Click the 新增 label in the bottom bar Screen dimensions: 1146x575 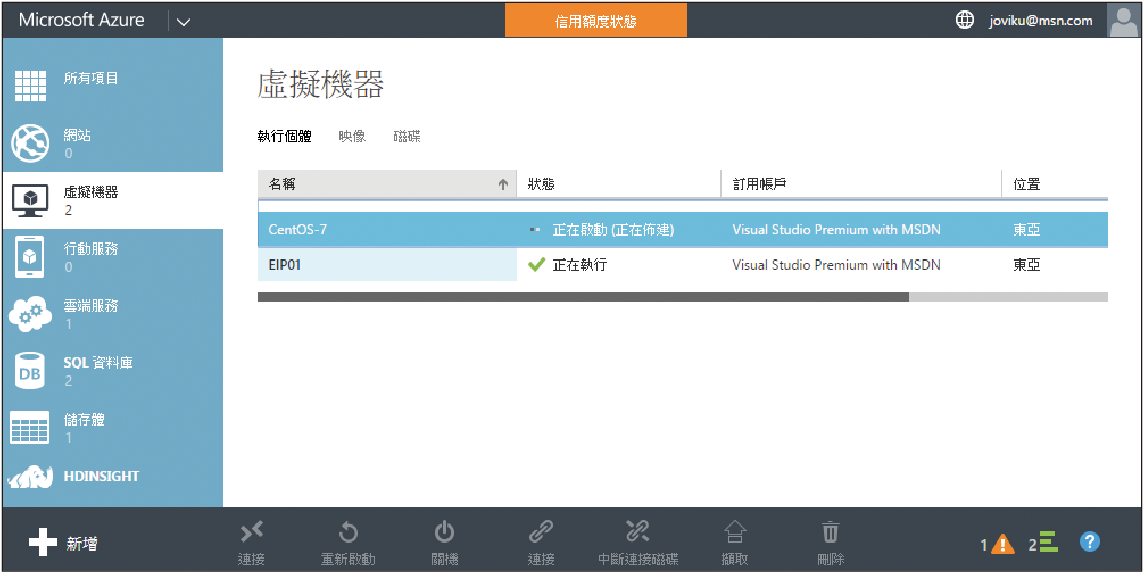click(82, 544)
